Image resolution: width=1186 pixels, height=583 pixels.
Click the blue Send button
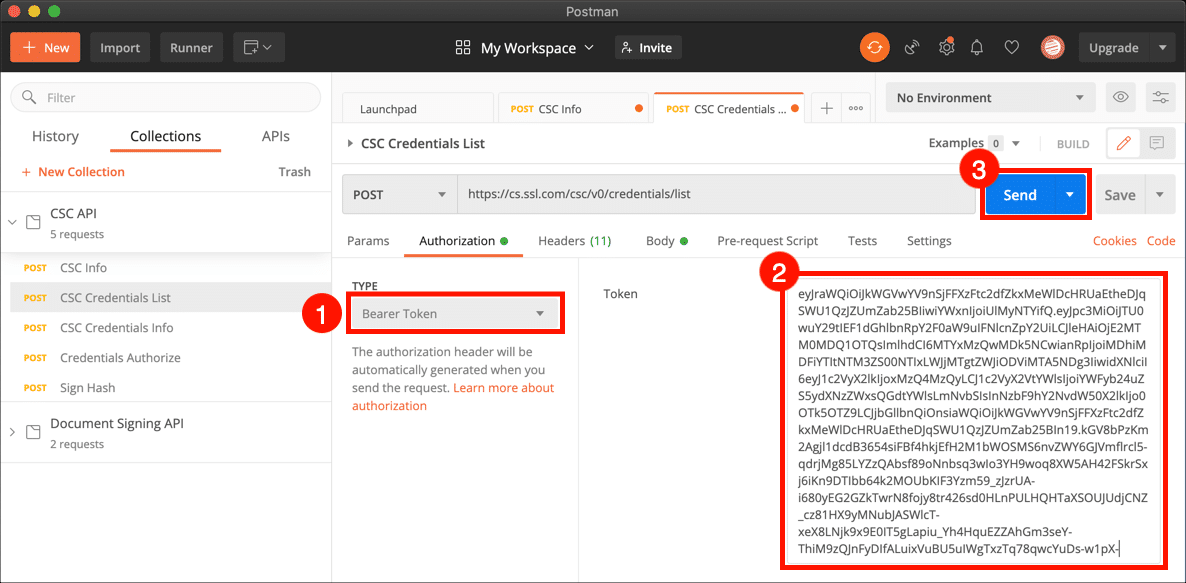click(x=1019, y=195)
